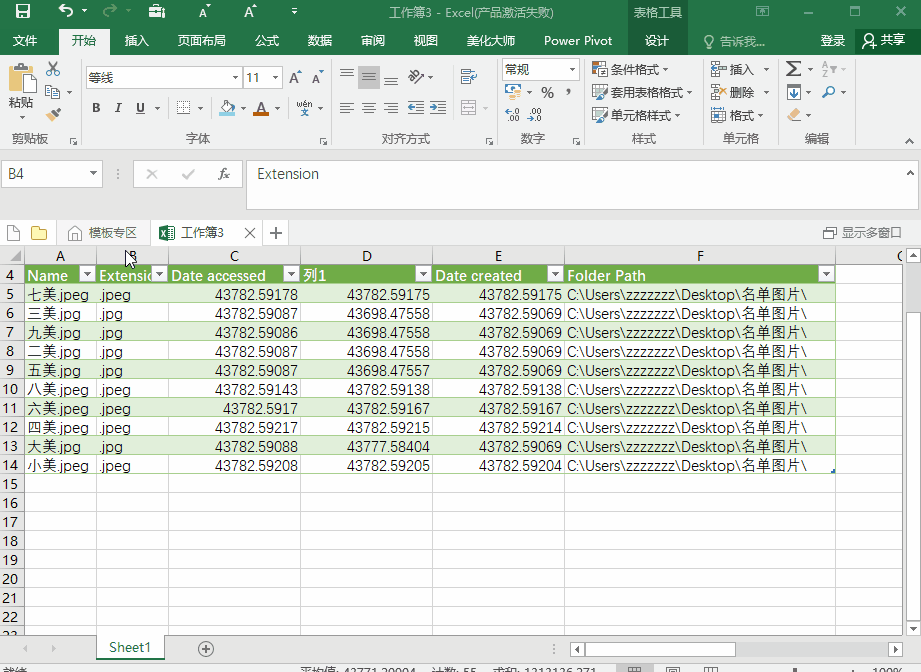Click the 条件格式 button

(x=630, y=69)
